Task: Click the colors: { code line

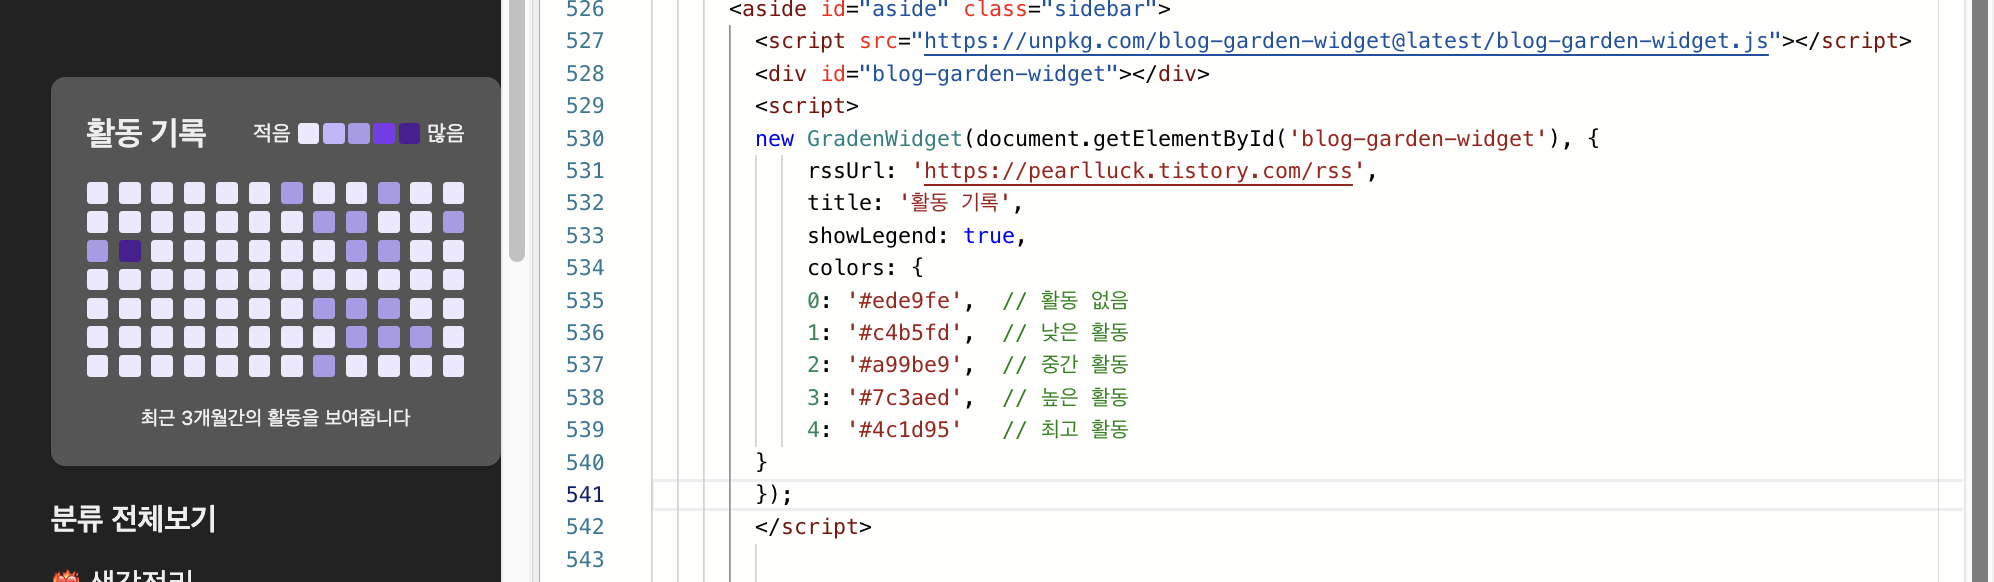Action: pyautogui.click(x=865, y=268)
